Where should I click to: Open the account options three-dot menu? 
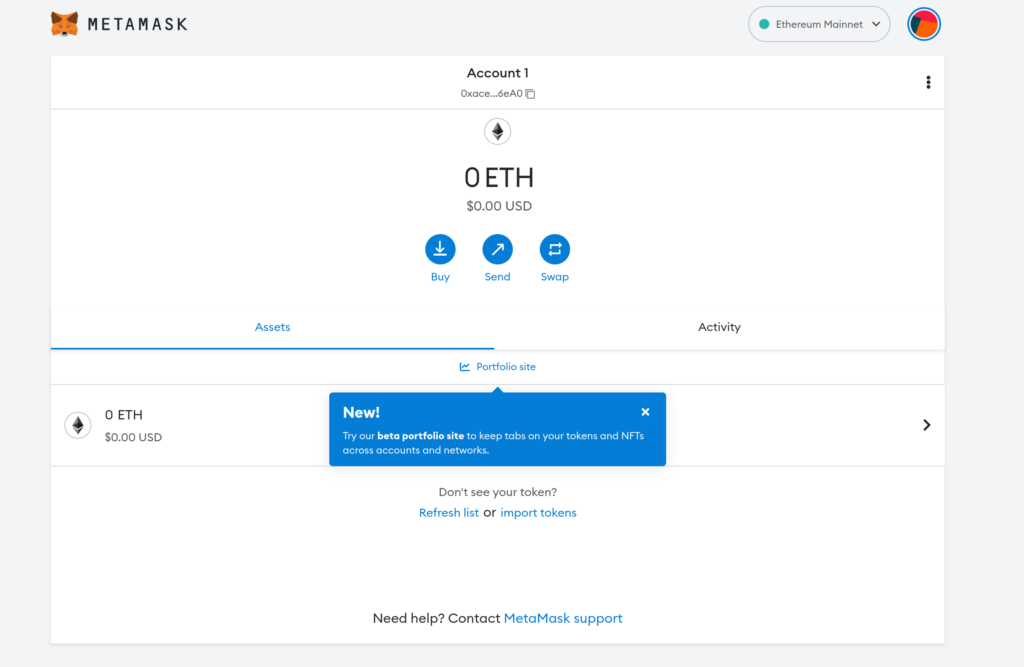(928, 82)
